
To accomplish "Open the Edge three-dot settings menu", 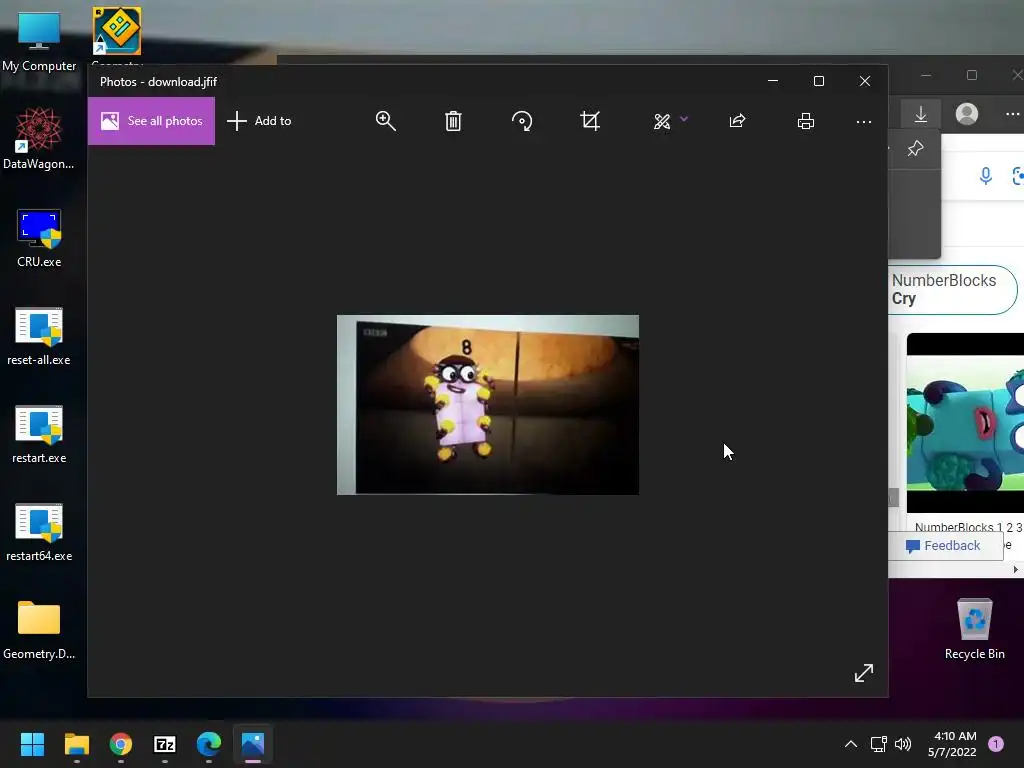I will pos(1013,114).
